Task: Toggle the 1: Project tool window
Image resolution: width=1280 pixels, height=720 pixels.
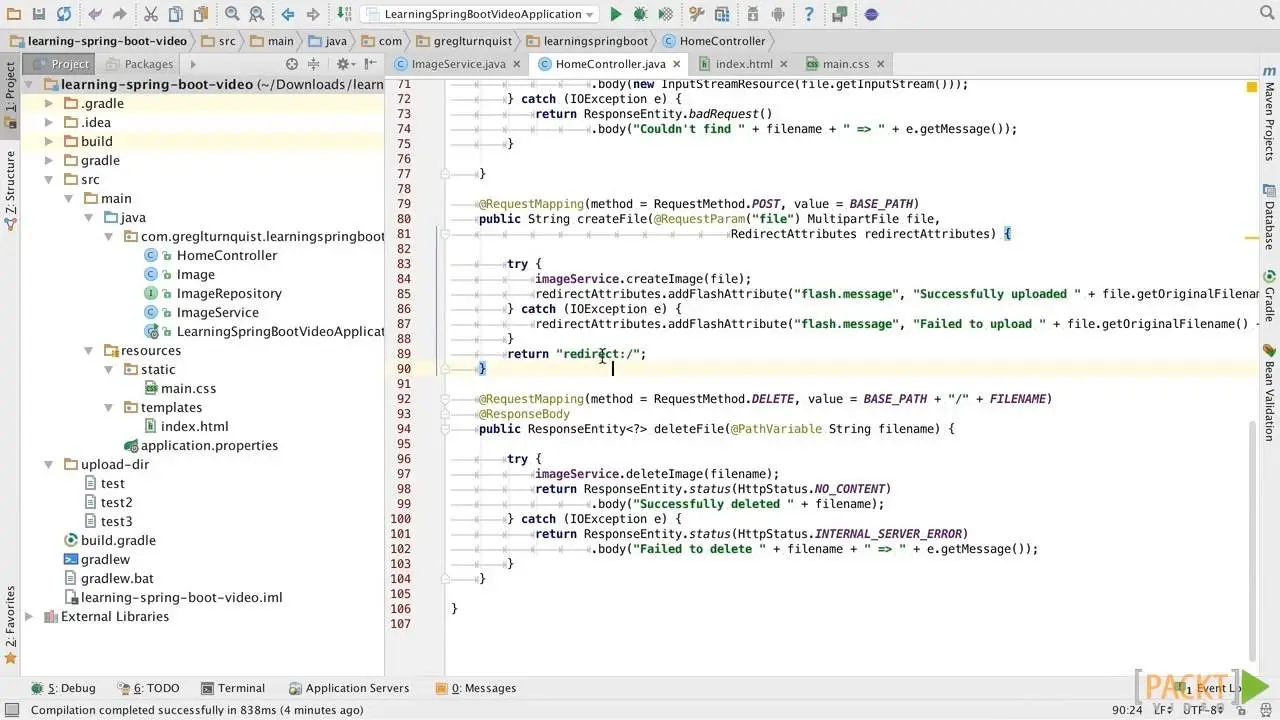Action: point(10,95)
